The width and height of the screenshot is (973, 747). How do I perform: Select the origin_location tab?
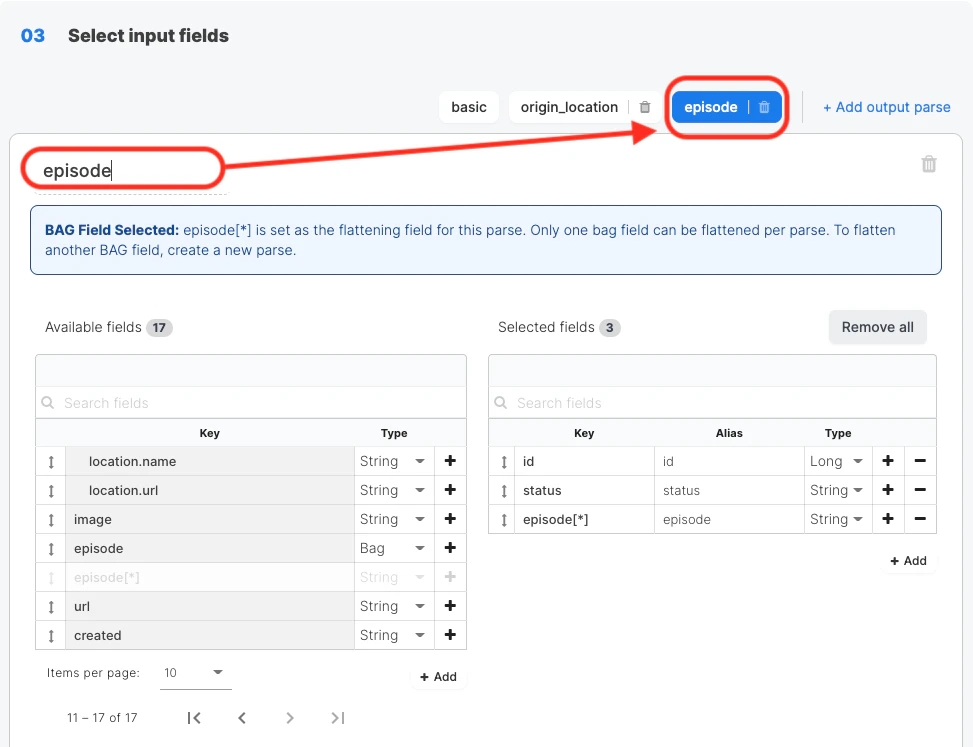[569, 107]
